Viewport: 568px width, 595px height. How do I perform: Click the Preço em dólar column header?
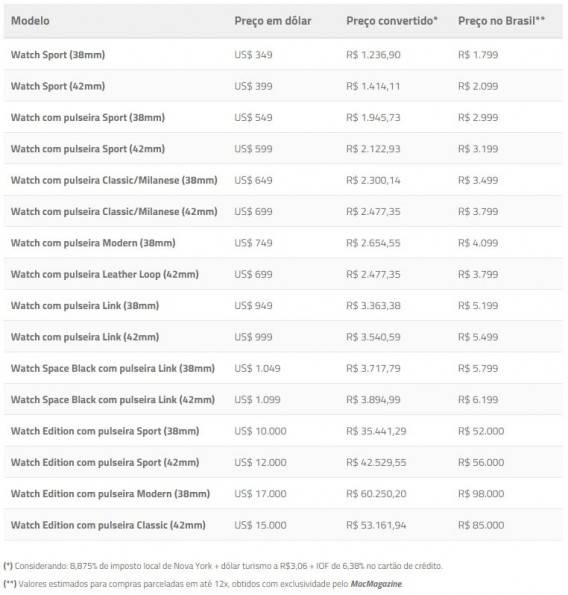(x=273, y=21)
